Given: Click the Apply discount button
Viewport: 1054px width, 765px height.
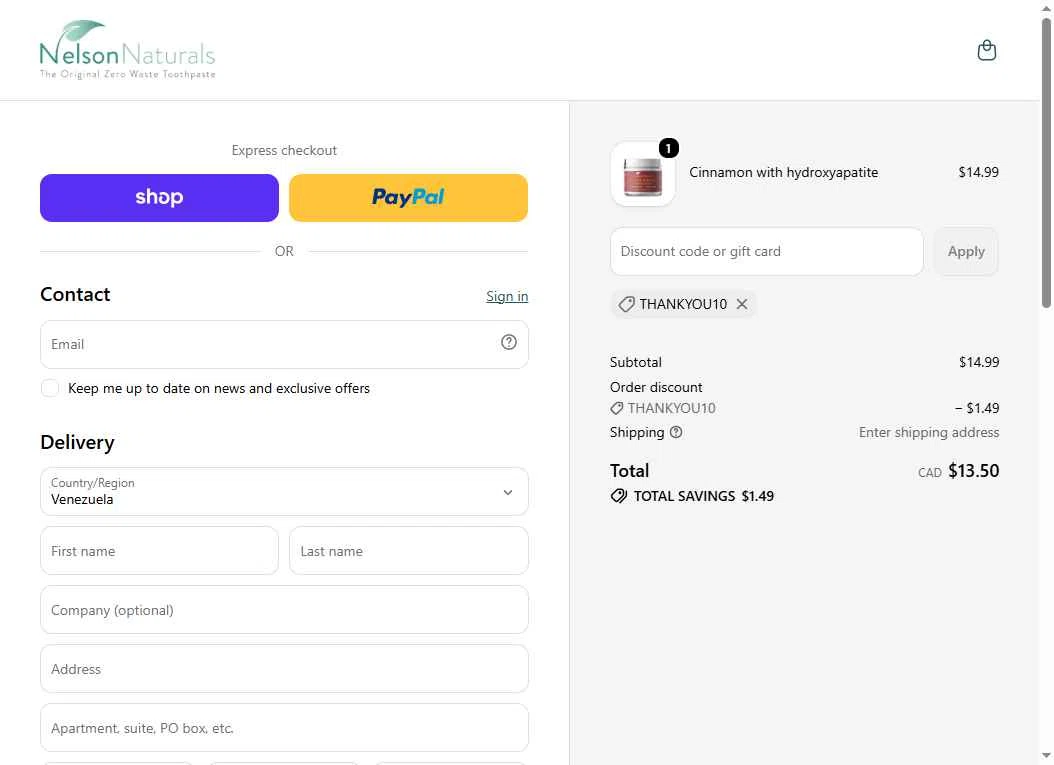Looking at the screenshot, I should 966,251.
